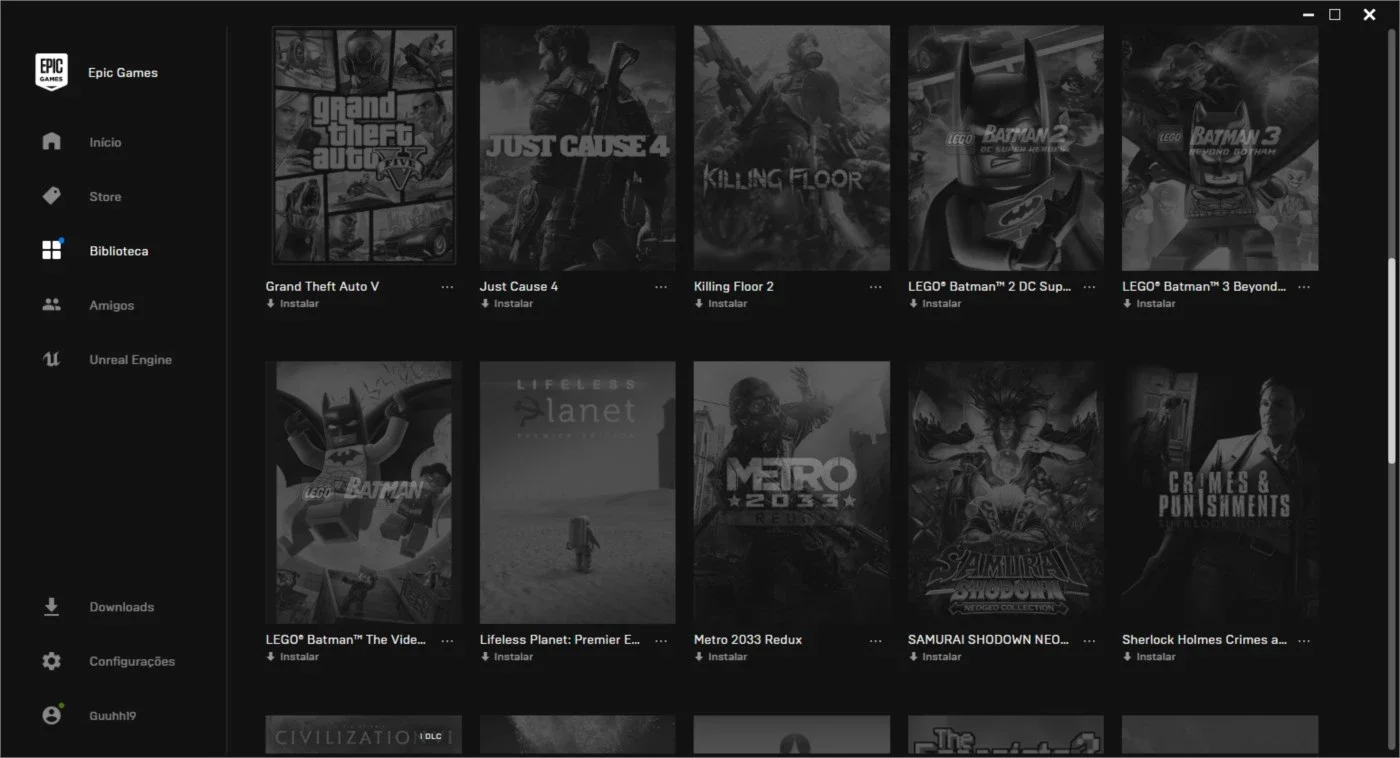The width and height of the screenshot is (1400, 758).
Task: Click the install arrow icon under Lifeless Planet
Action: (485, 656)
